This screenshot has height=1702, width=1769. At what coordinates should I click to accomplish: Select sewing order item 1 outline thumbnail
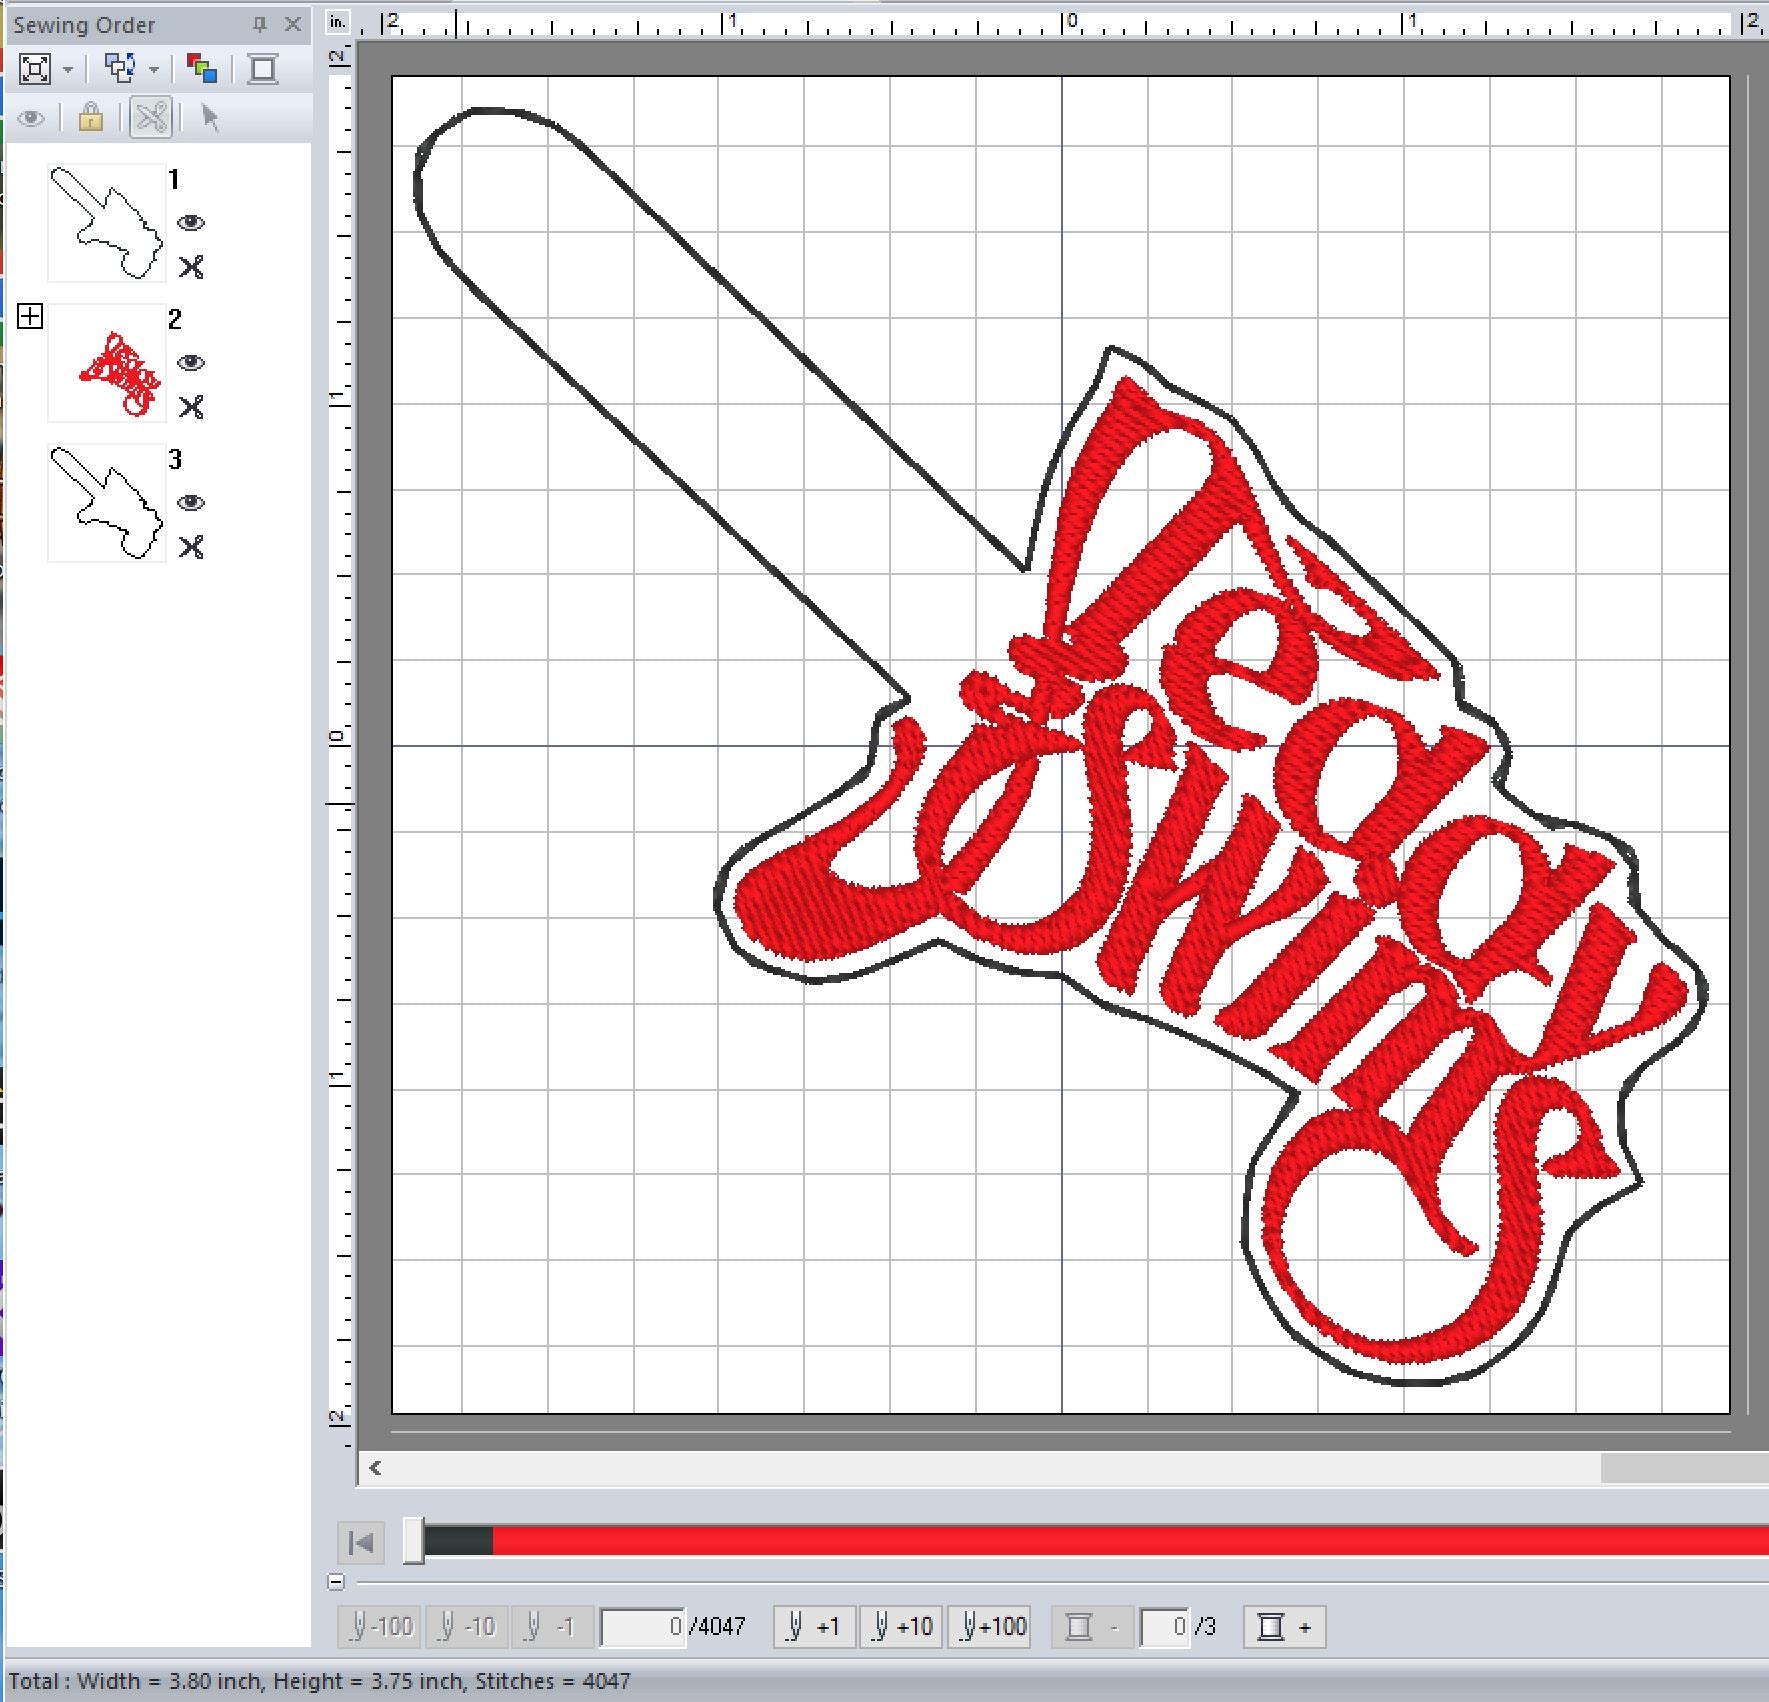pos(107,223)
